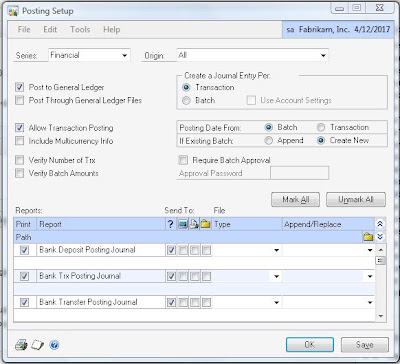This screenshot has width=400, height=364.
Task: Click the Approval Password field
Action: pos(300,173)
